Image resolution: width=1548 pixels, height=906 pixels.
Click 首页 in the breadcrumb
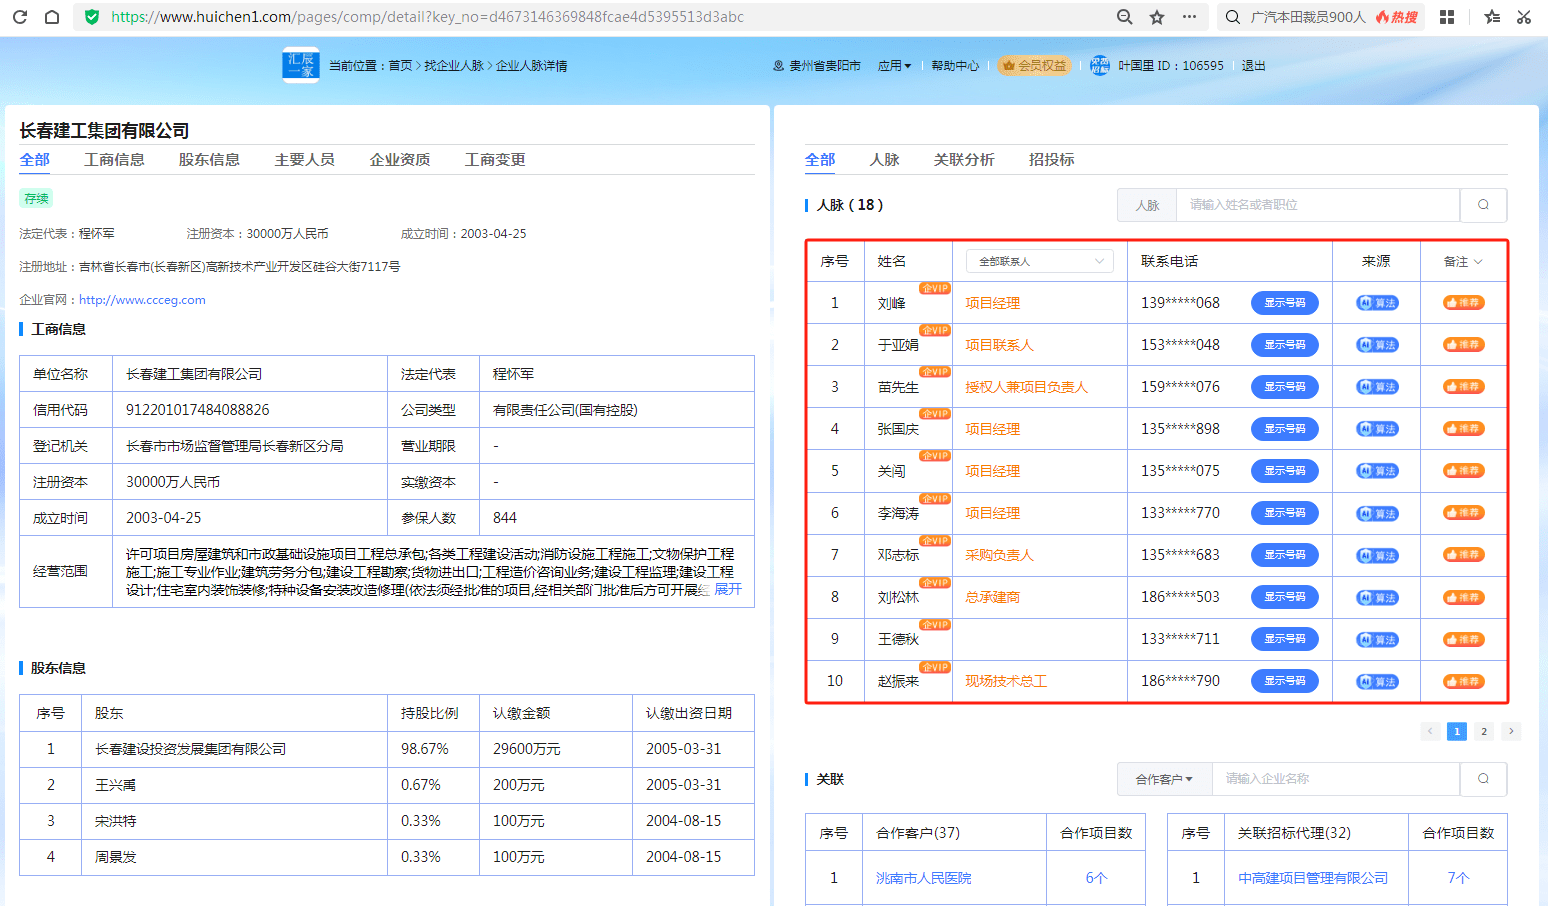click(x=400, y=66)
